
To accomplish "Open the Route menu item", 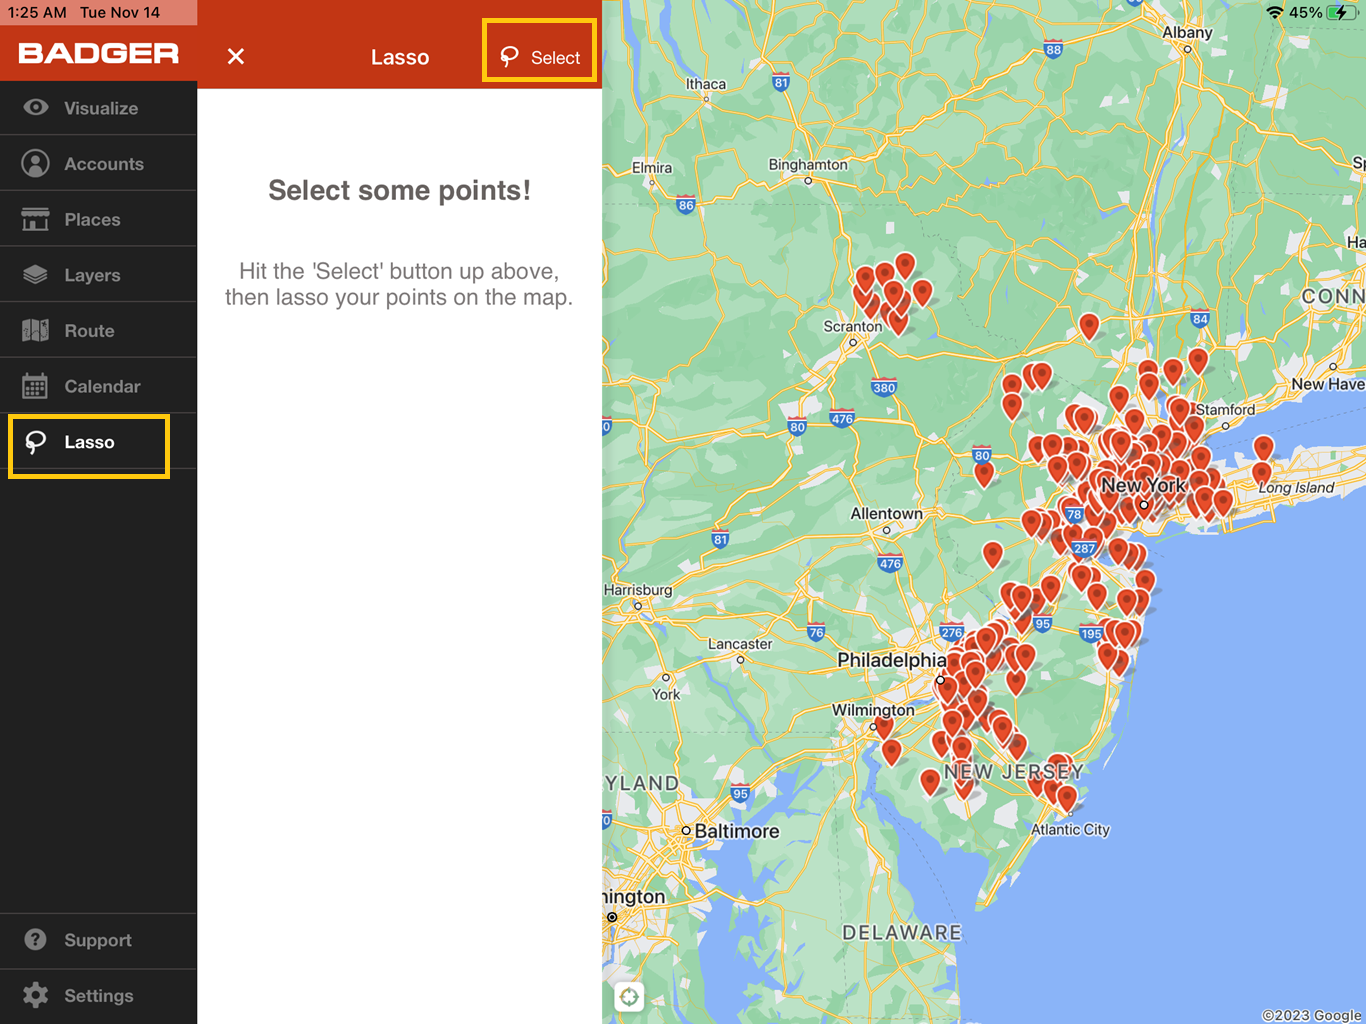I will coord(98,330).
